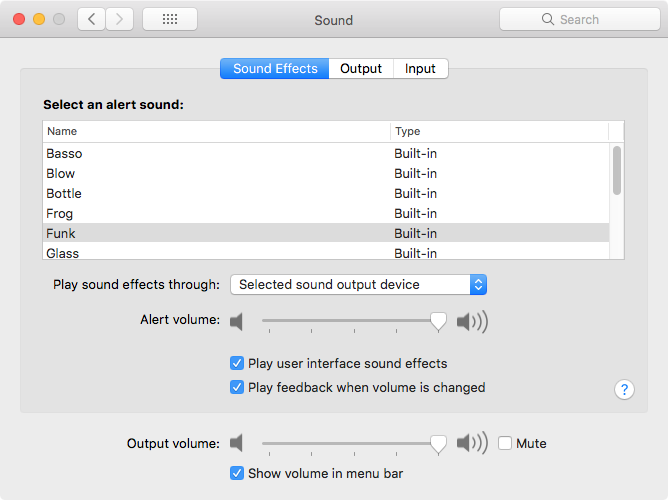Show all preferences grid icon
Screen dimensions: 668x500
(x=170, y=19)
